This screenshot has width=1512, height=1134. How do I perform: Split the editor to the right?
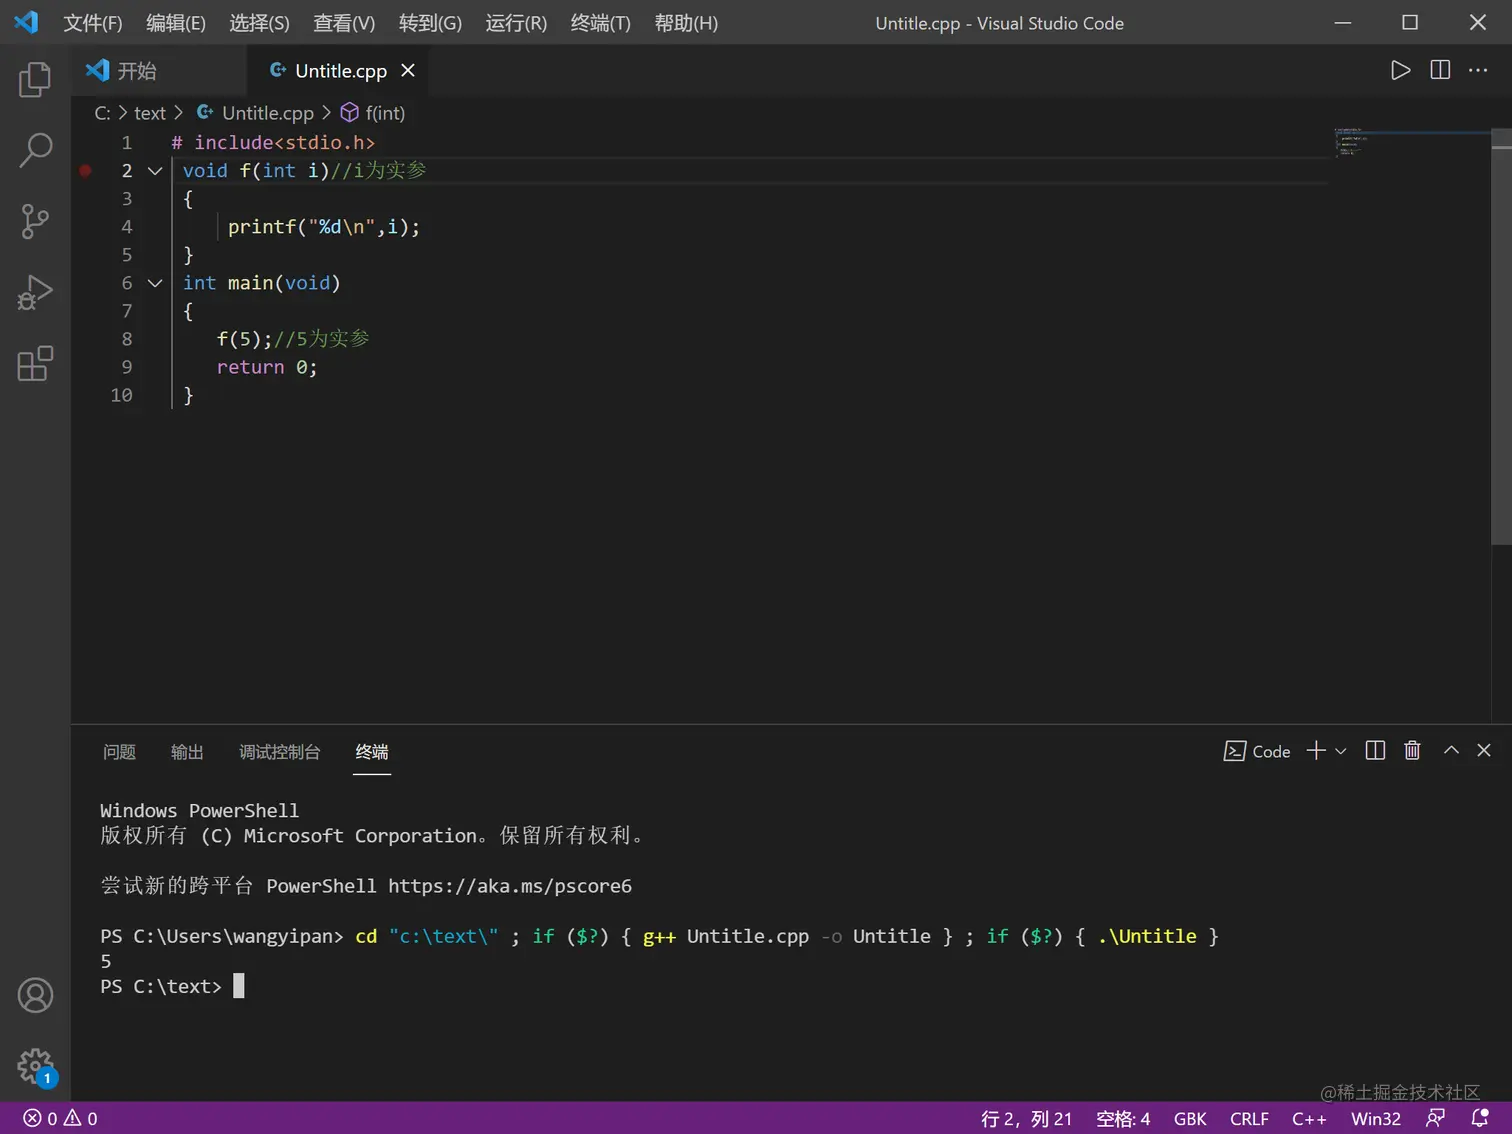click(x=1440, y=70)
